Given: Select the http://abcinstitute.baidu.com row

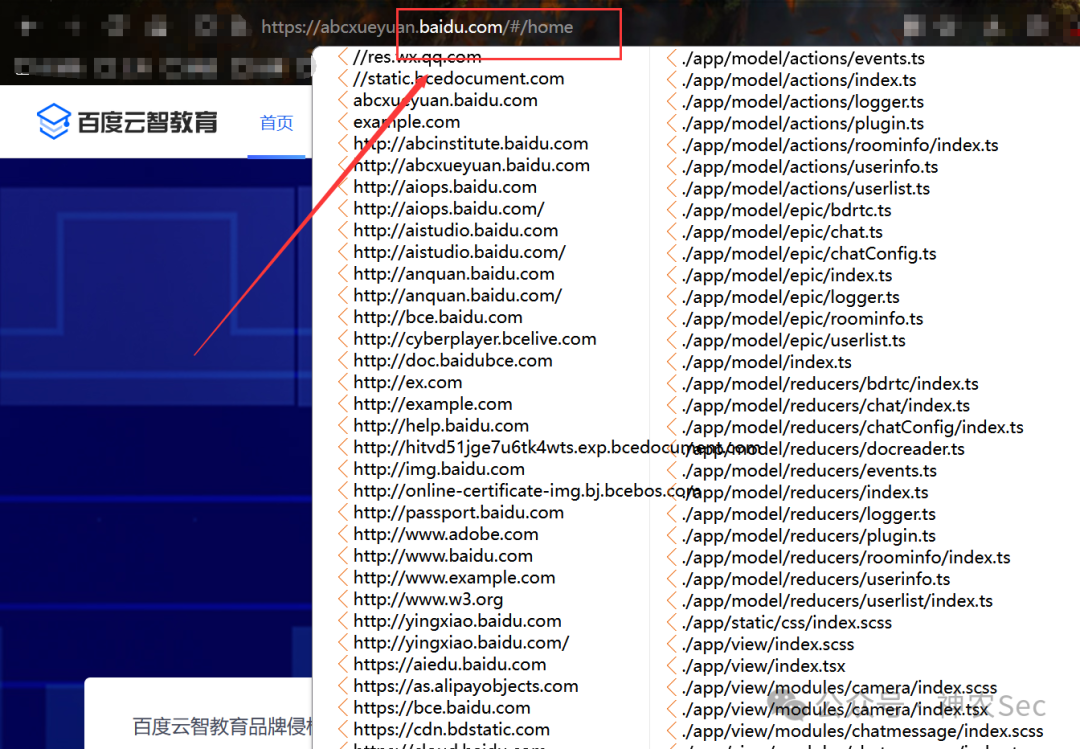Looking at the screenshot, I should point(470,143).
